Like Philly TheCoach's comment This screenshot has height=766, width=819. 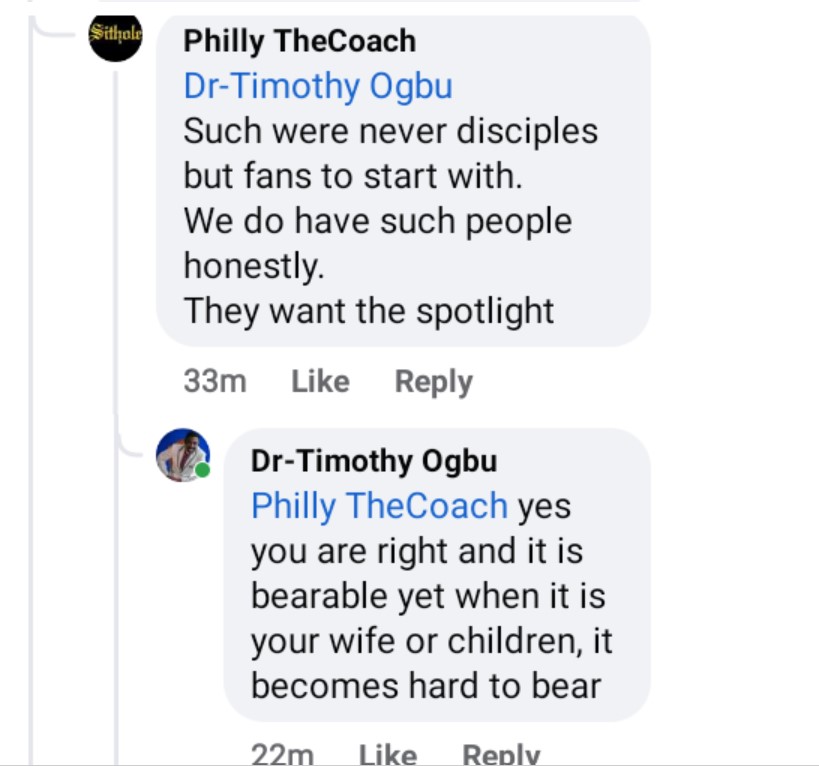coord(320,381)
